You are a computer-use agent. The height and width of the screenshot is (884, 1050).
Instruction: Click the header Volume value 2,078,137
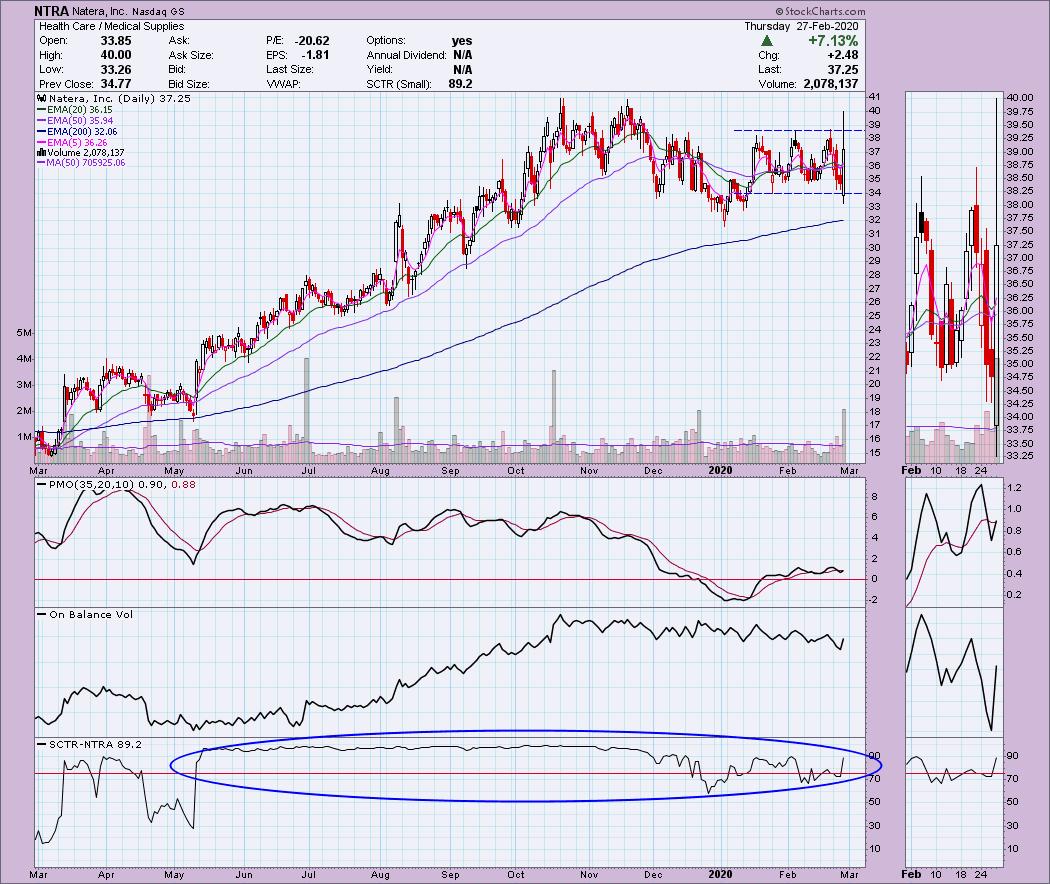click(x=829, y=84)
